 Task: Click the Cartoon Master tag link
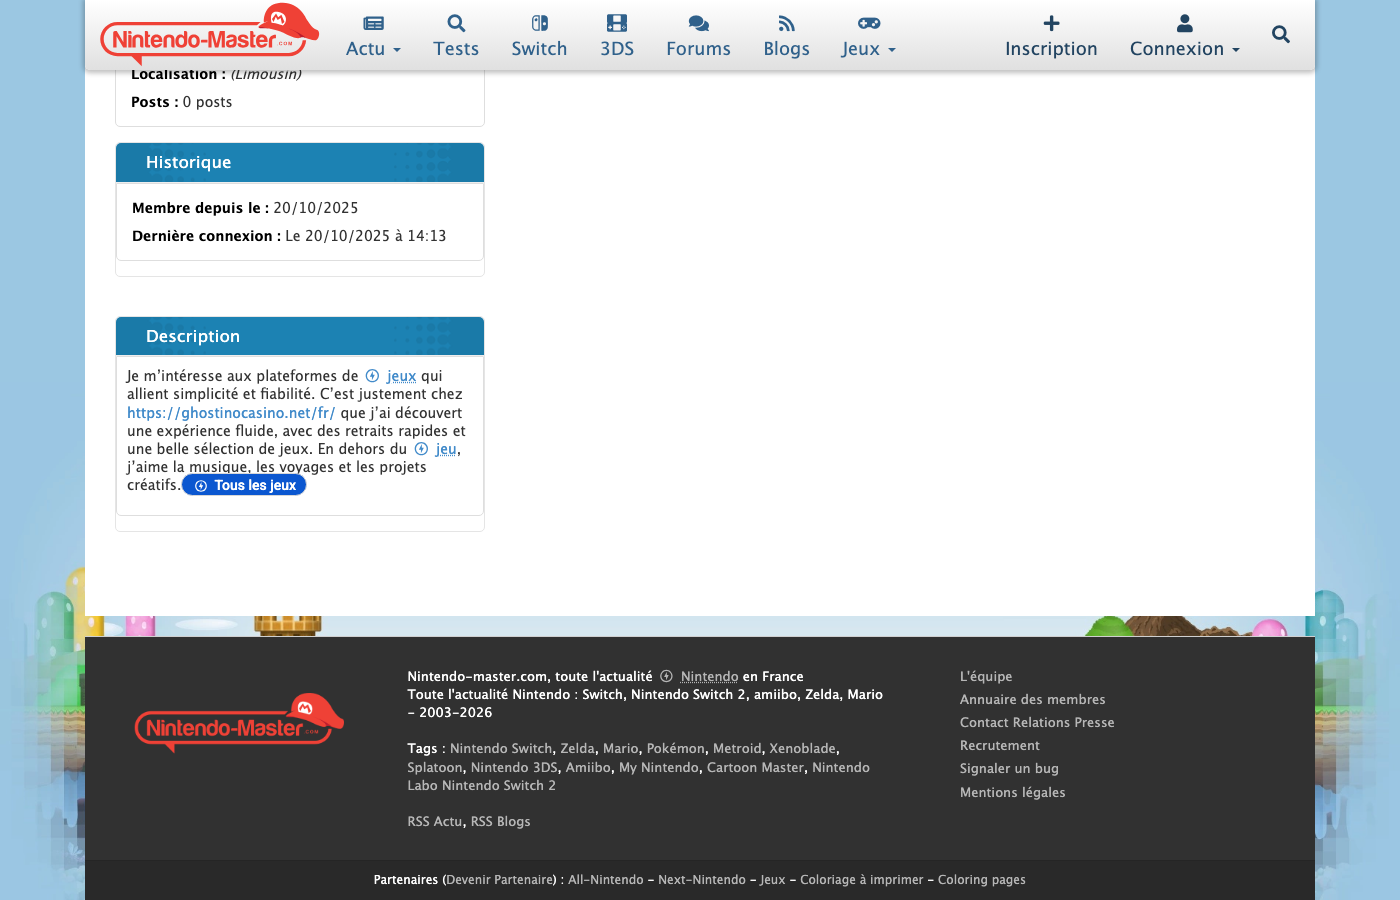click(755, 768)
